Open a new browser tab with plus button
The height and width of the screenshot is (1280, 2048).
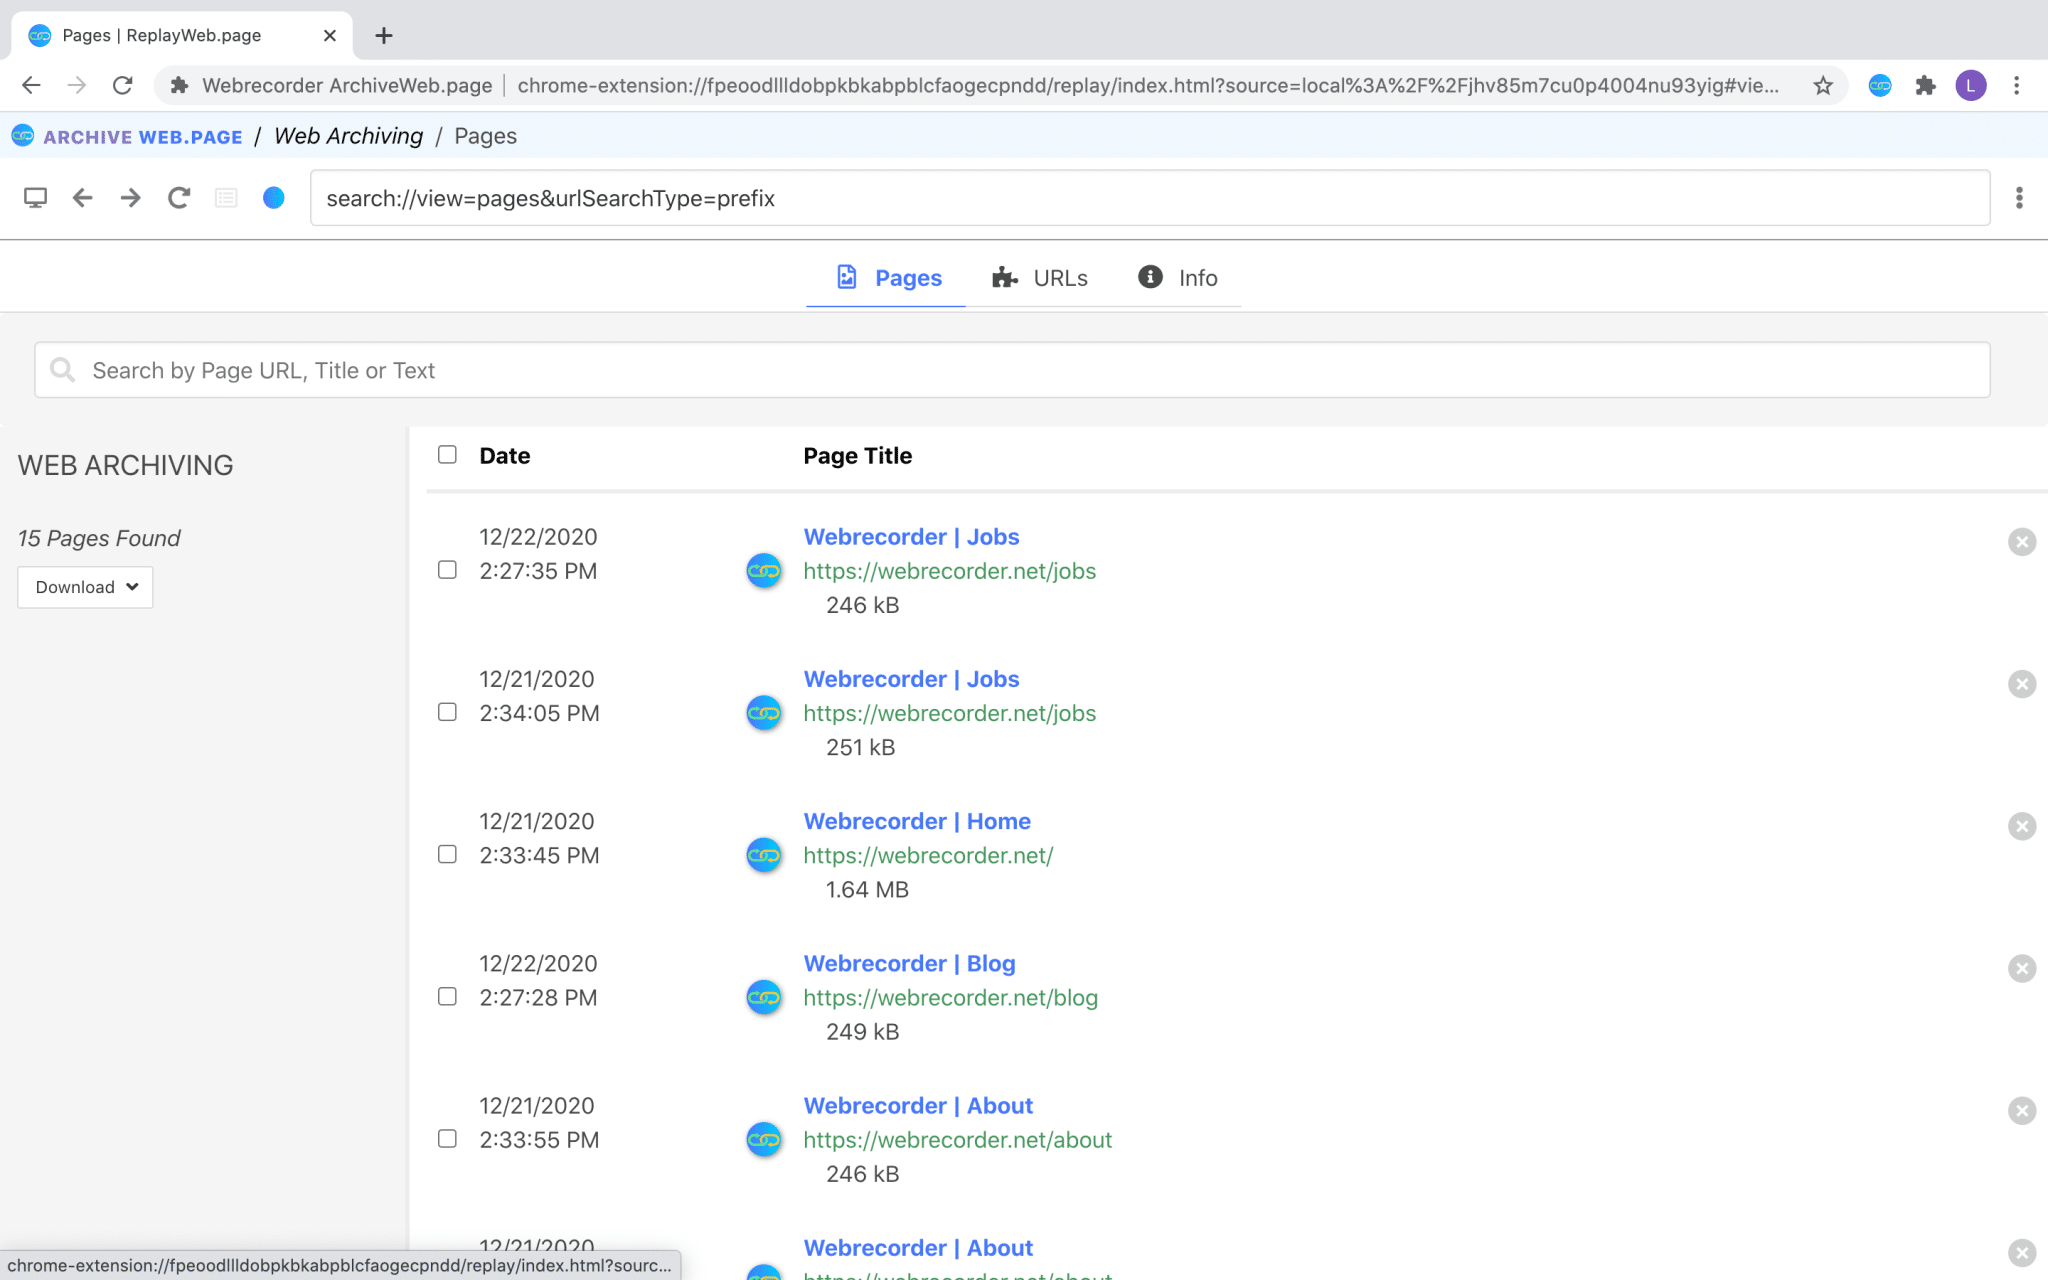pos(384,36)
